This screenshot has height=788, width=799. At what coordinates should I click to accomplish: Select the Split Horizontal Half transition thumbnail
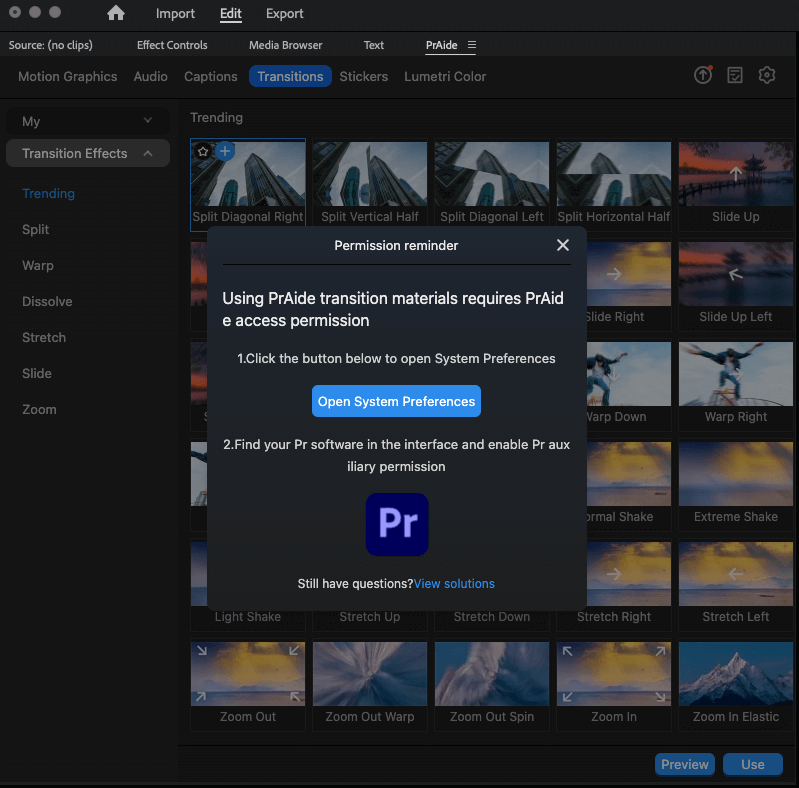click(614, 174)
